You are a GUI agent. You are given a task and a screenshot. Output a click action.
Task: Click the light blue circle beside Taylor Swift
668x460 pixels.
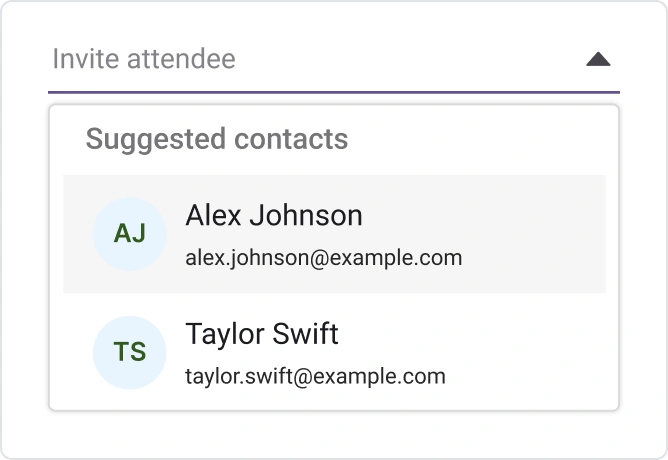tap(129, 352)
